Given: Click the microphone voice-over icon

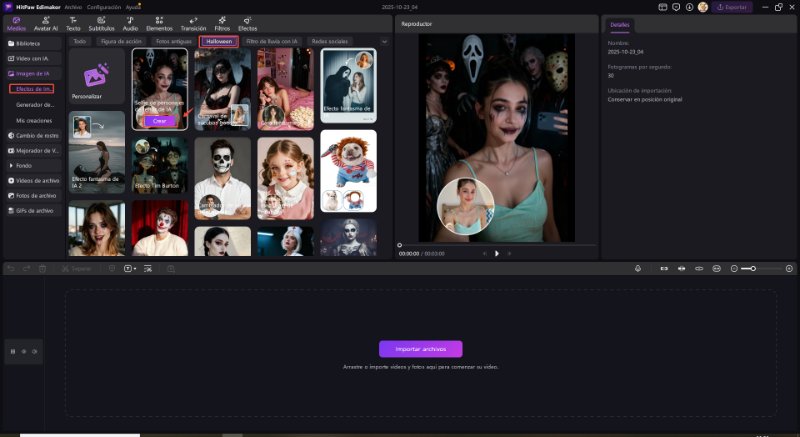Looking at the screenshot, I should [637, 269].
